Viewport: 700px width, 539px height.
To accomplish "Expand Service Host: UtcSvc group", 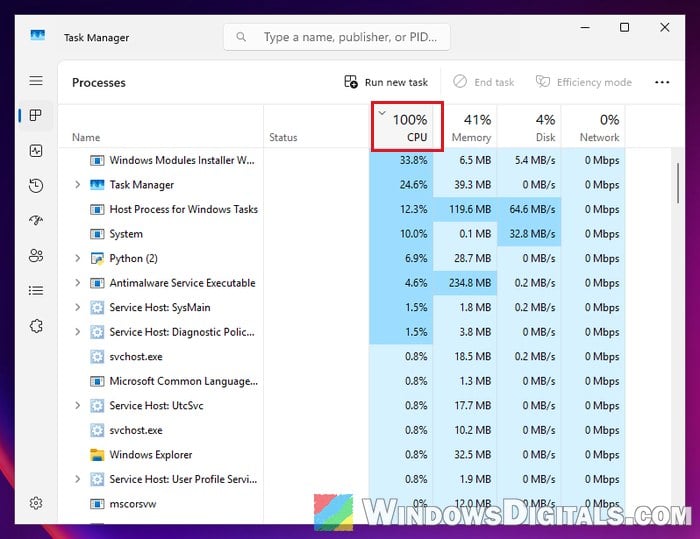I will [x=78, y=405].
